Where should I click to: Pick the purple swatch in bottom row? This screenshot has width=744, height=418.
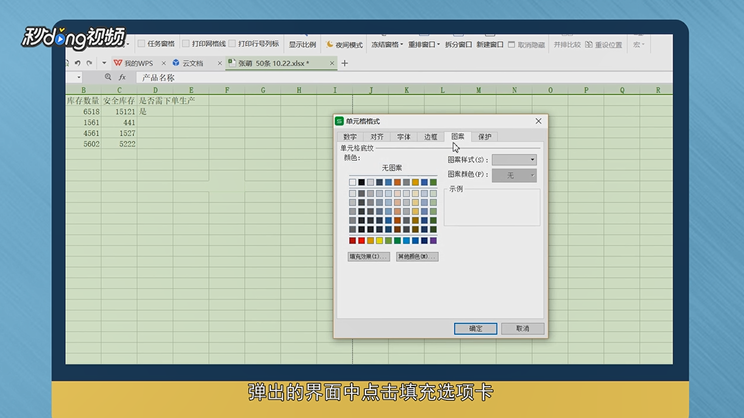pos(433,241)
